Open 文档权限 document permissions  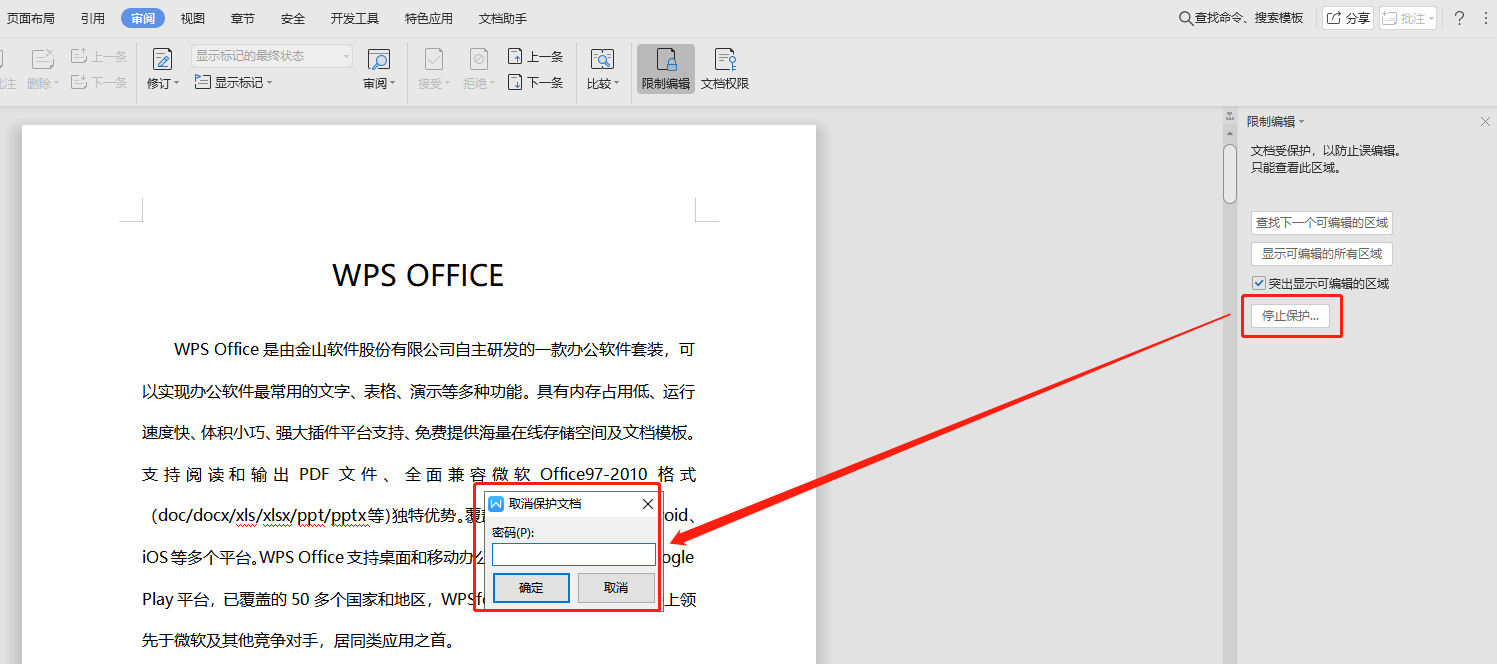pyautogui.click(x=725, y=69)
